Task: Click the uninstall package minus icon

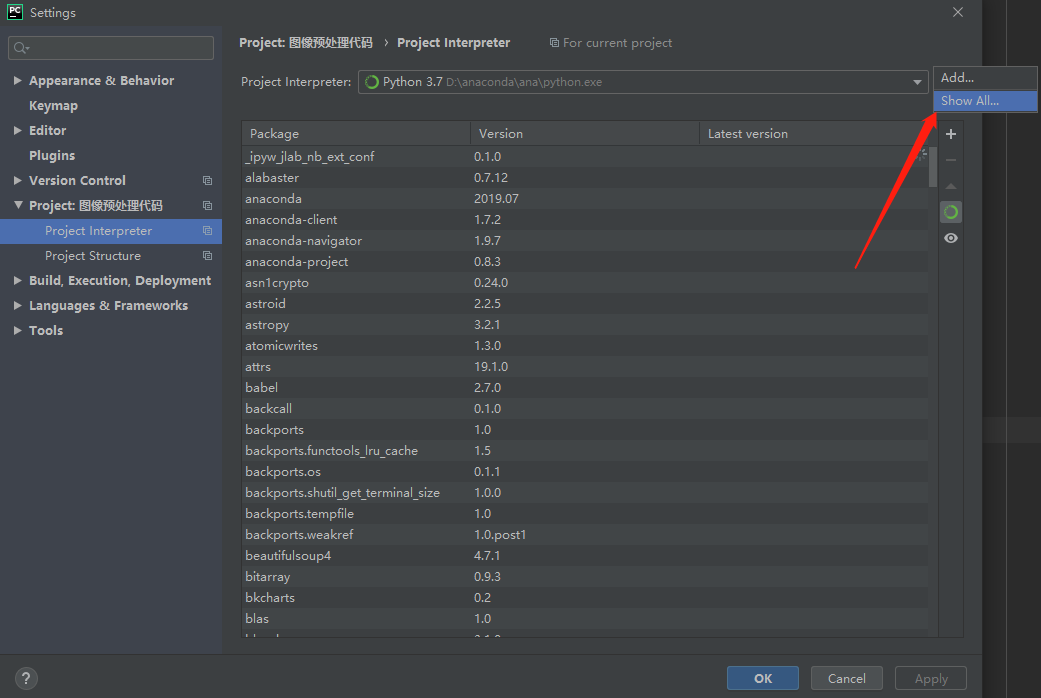Action: click(x=951, y=160)
